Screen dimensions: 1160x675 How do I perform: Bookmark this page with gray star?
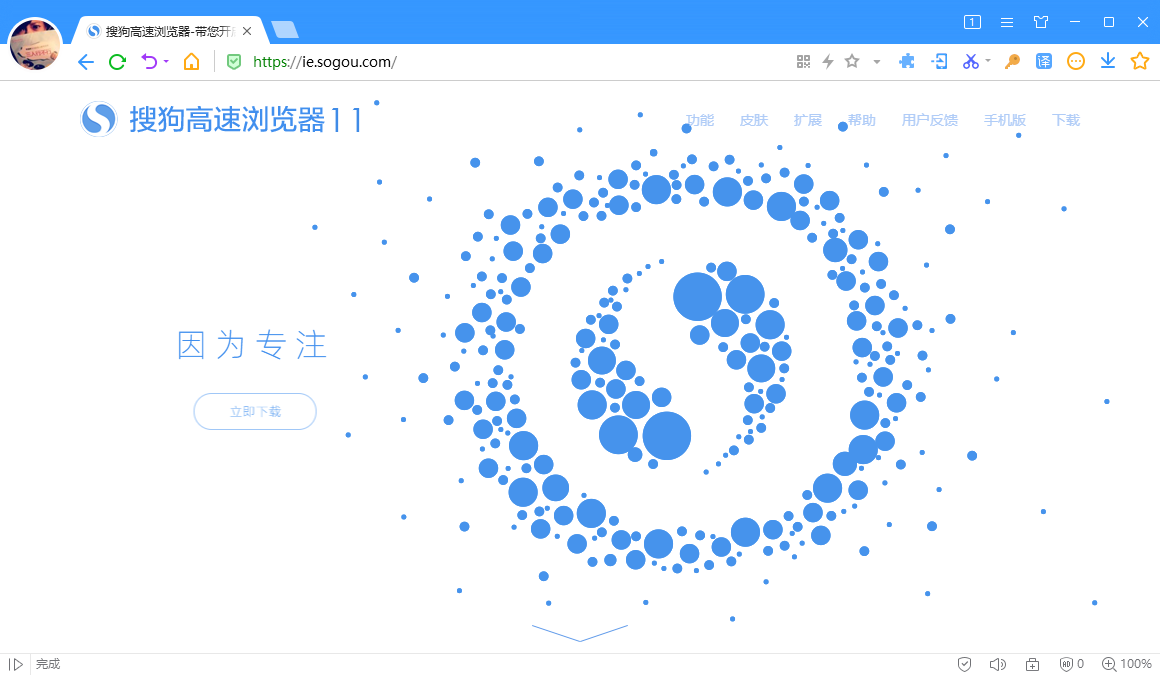point(852,61)
